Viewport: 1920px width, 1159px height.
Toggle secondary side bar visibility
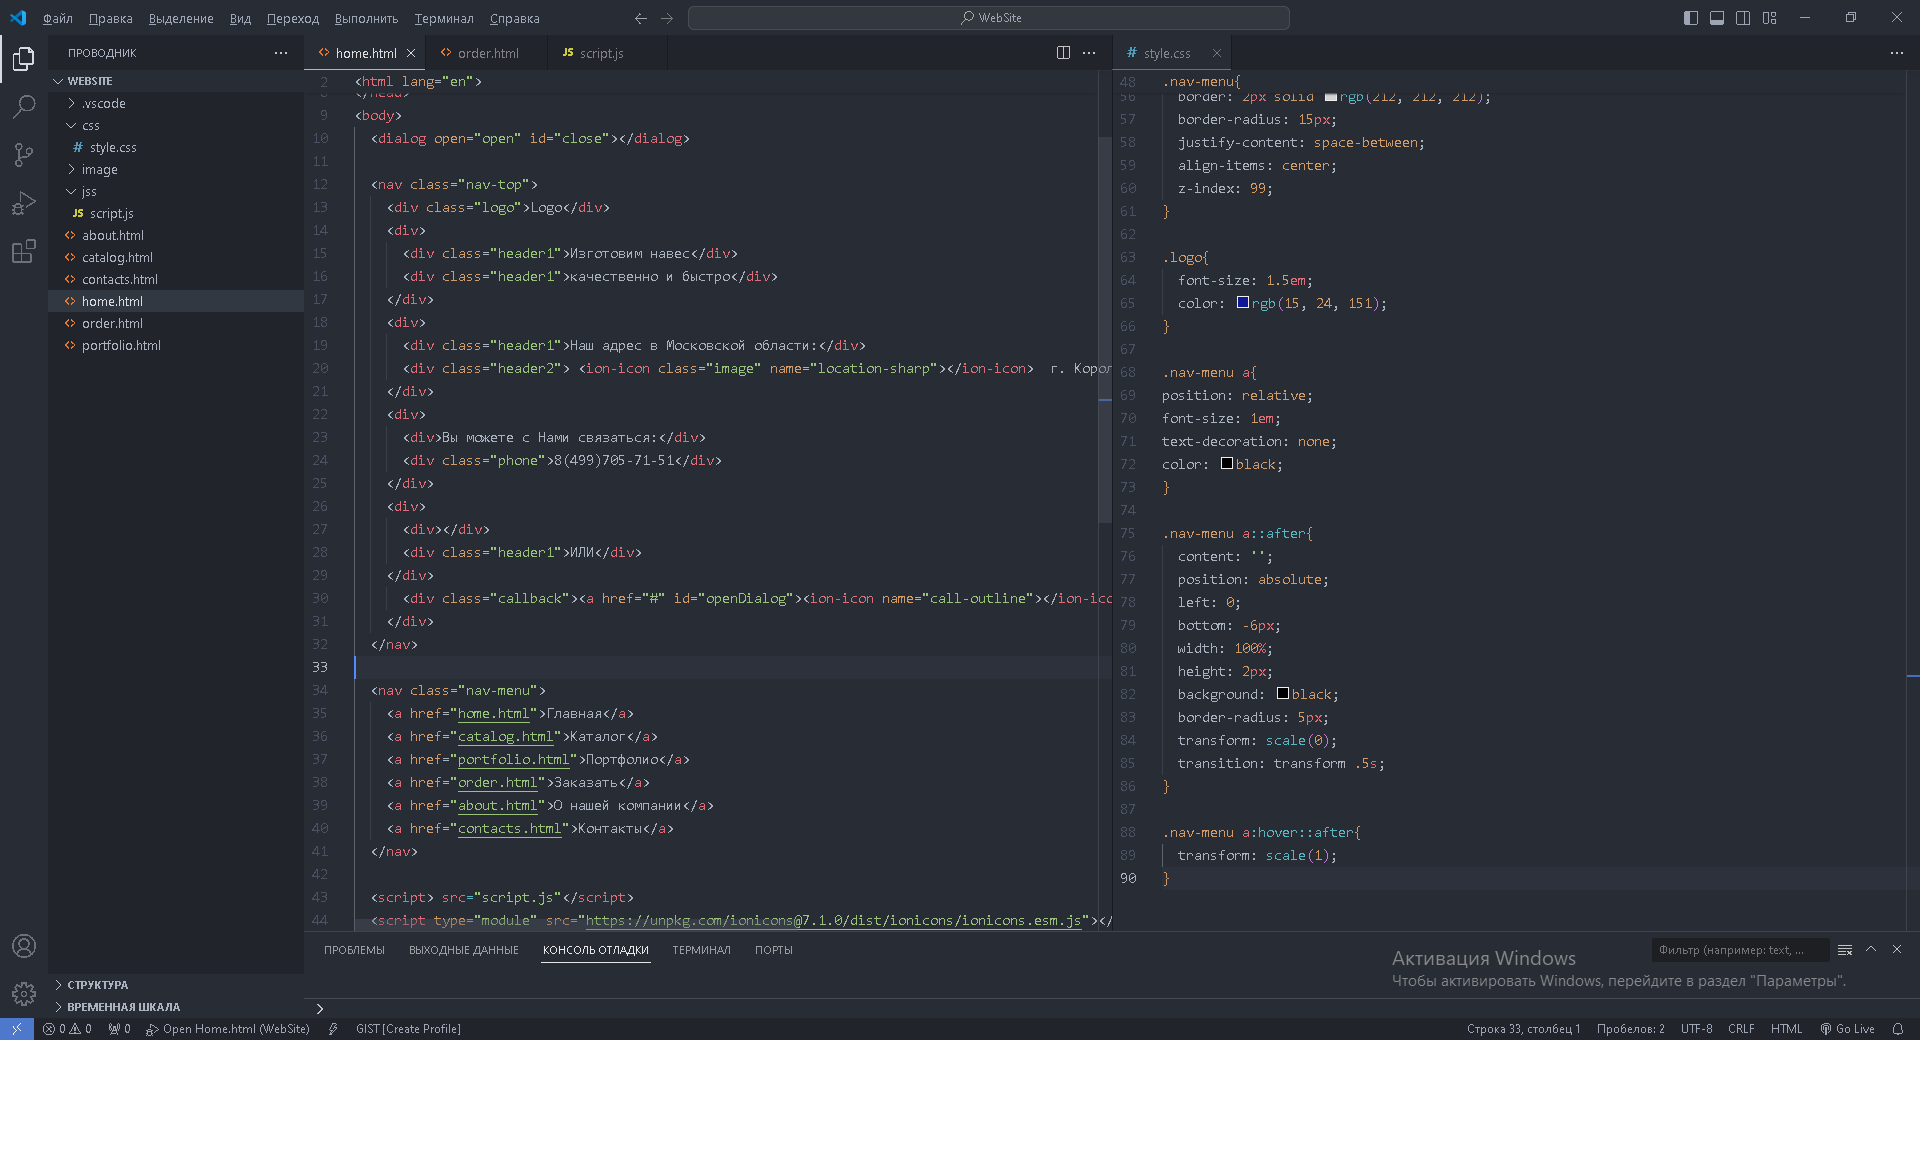coord(1743,18)
